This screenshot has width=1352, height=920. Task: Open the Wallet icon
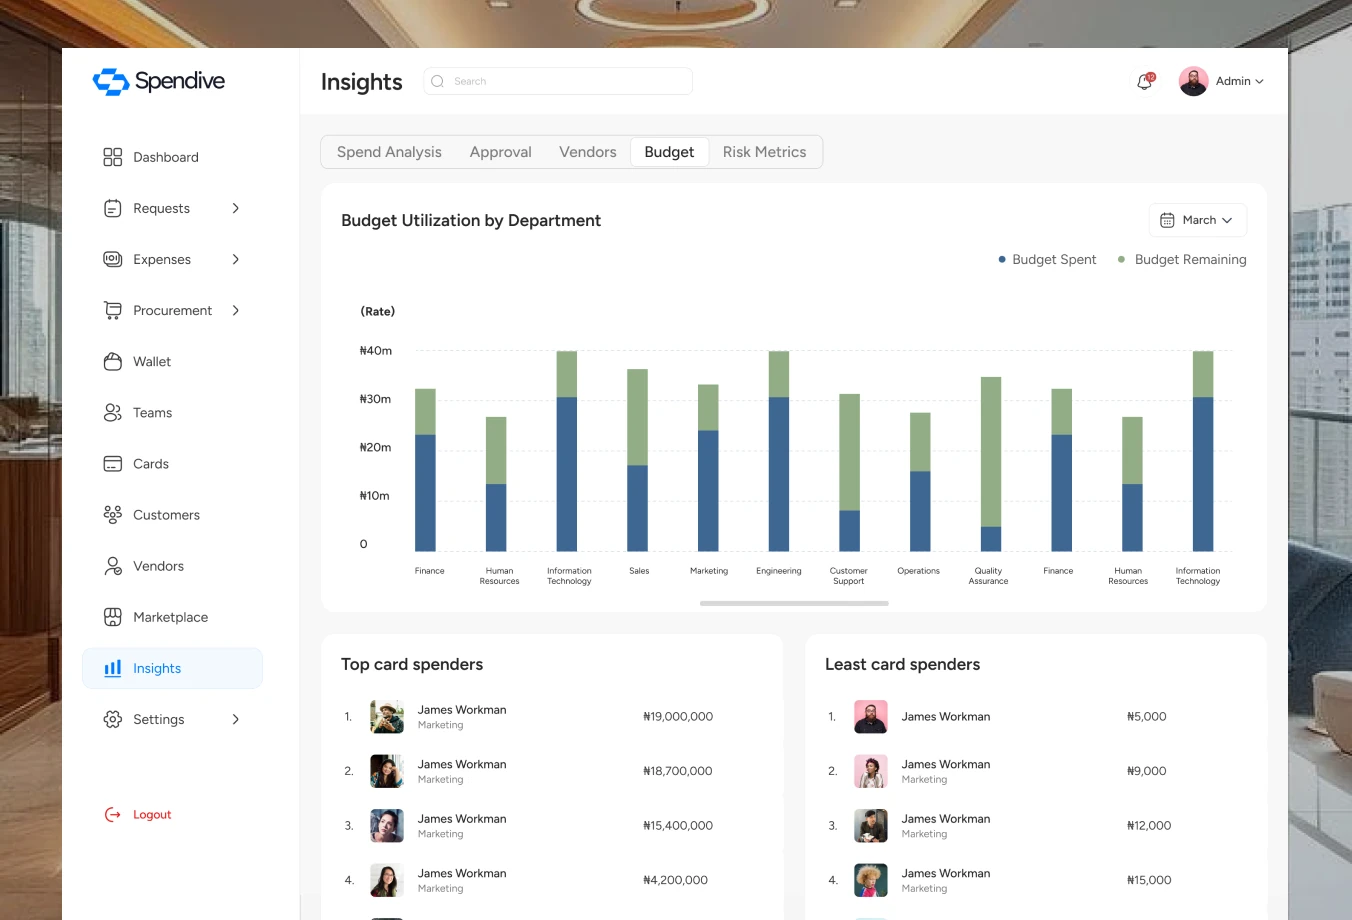click(x=113, y=361)
